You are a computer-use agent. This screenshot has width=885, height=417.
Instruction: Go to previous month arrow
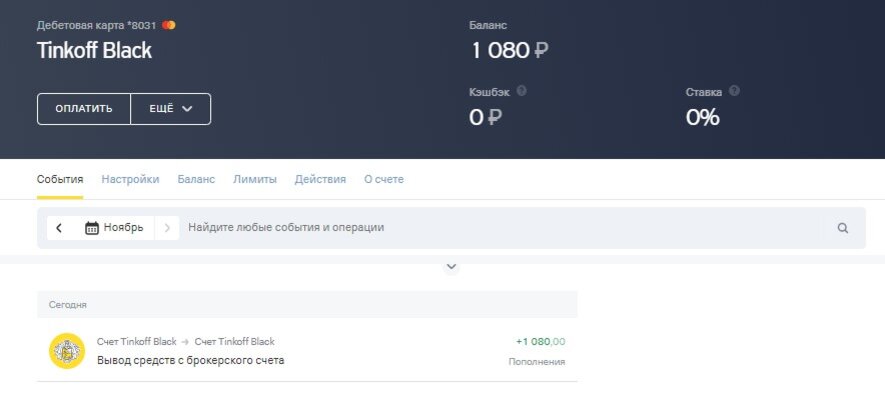(59, 228)
